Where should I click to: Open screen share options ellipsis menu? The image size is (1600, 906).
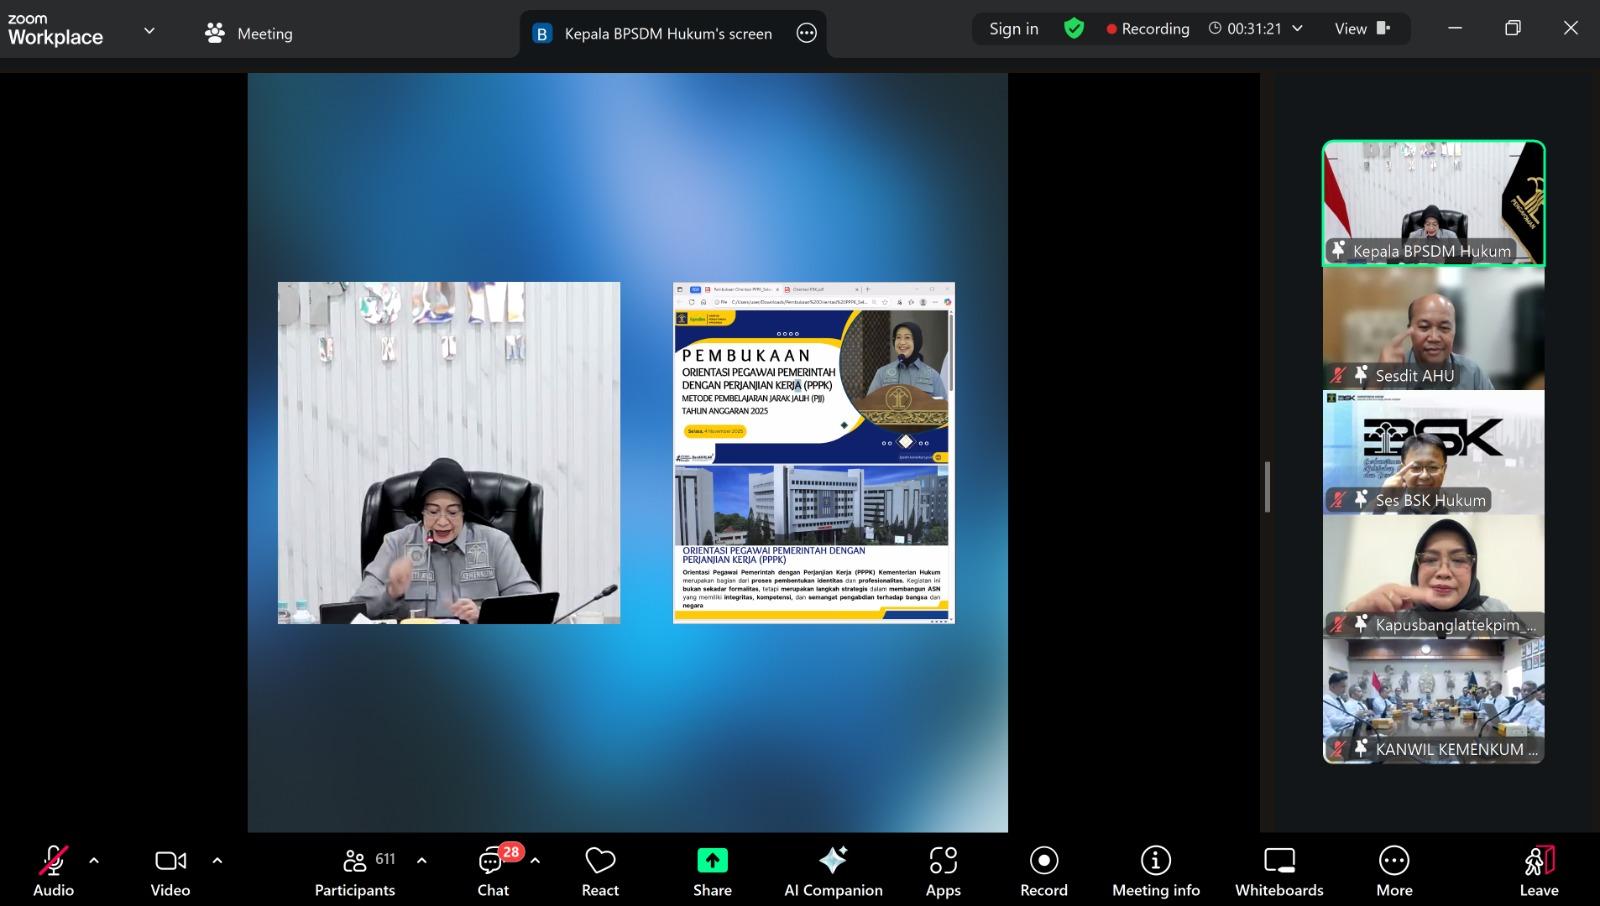point(806,33)
